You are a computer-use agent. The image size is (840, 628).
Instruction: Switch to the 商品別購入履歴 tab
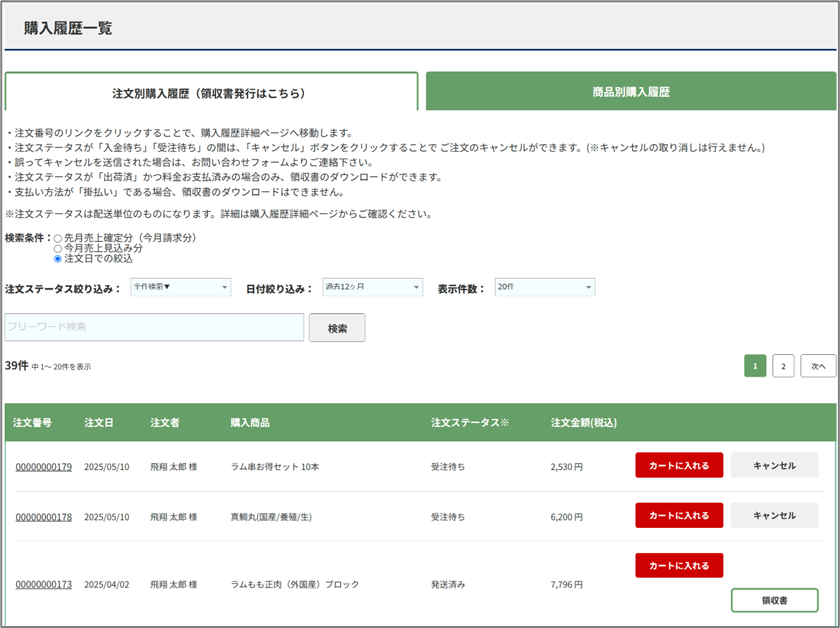tap(630, 91)
